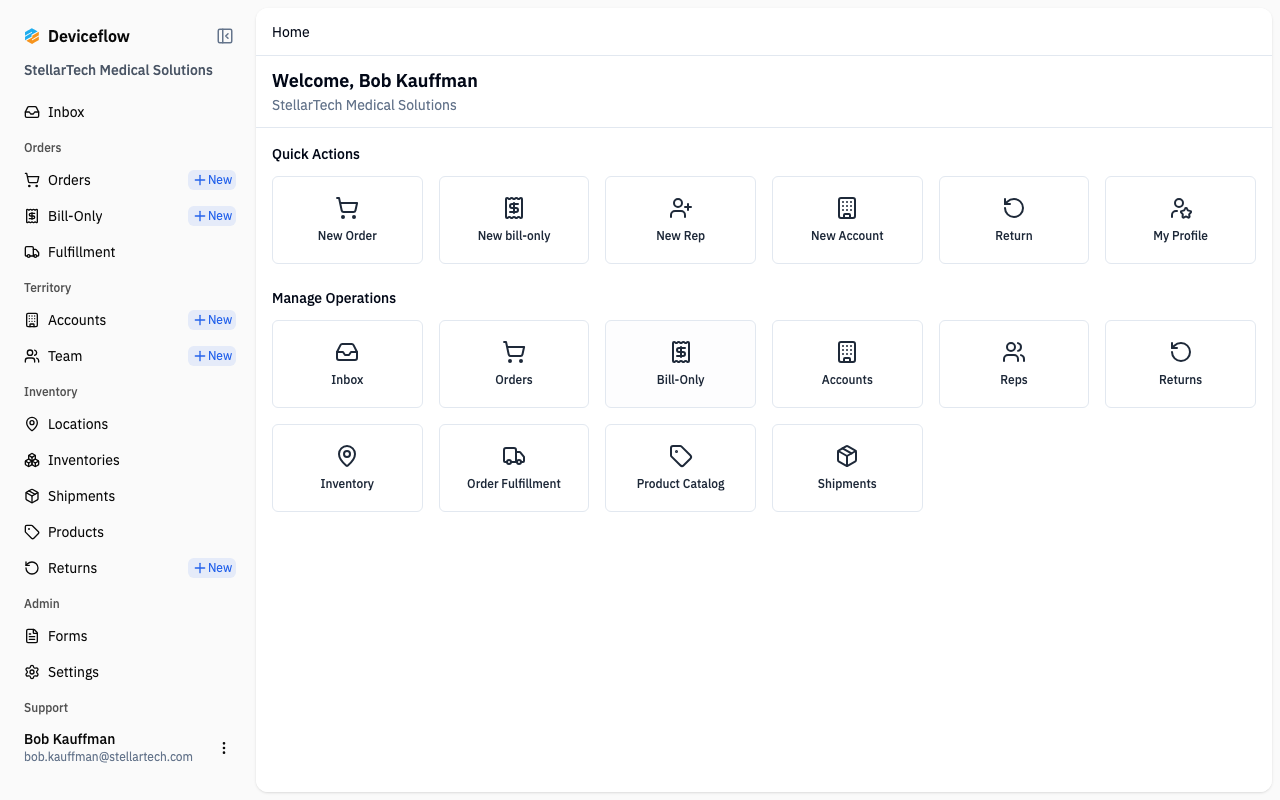This screenshot has width=1280, height=800.
Task: Click the Home breadcrumb
Action: 291,32
